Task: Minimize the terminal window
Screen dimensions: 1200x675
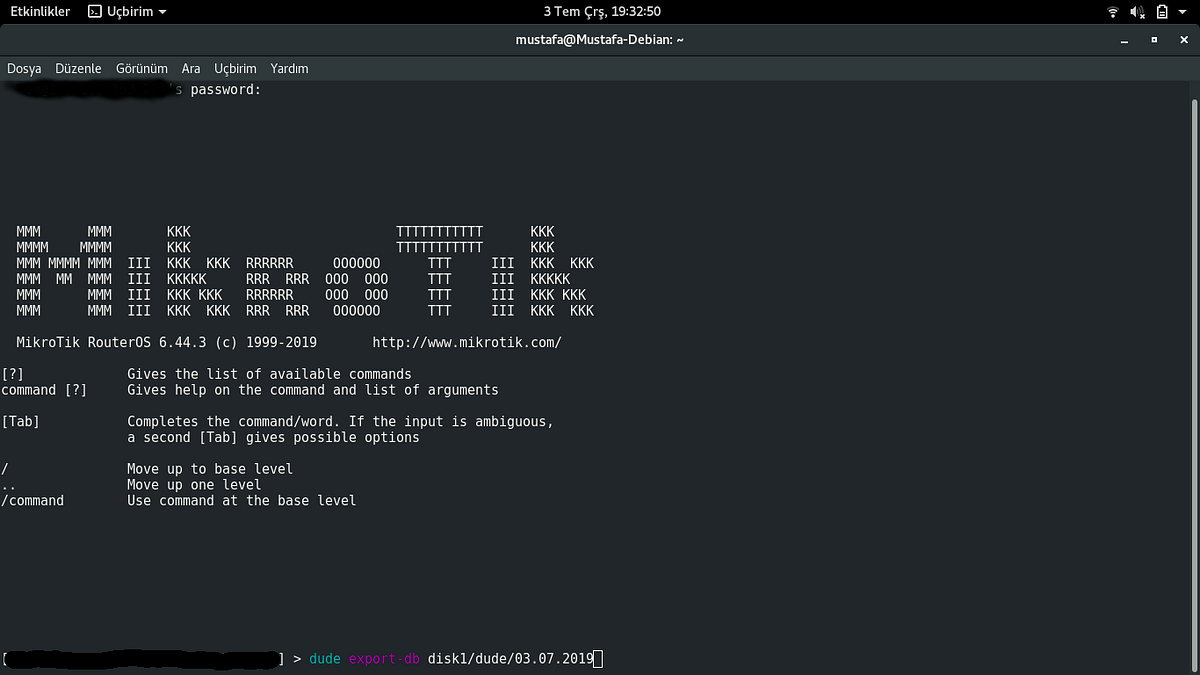Action: [1125, 40]
